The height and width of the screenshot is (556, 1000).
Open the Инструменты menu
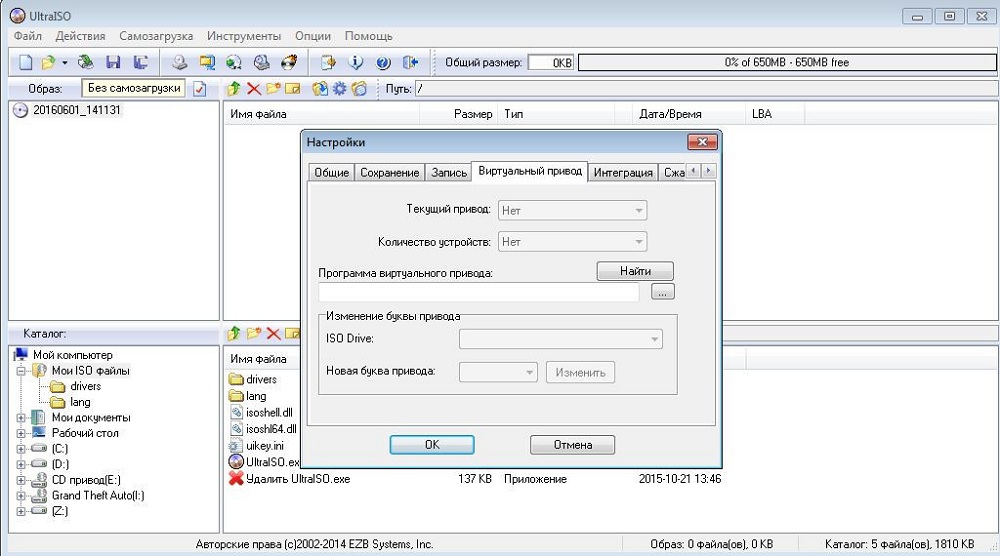click(x=244, y=36)
